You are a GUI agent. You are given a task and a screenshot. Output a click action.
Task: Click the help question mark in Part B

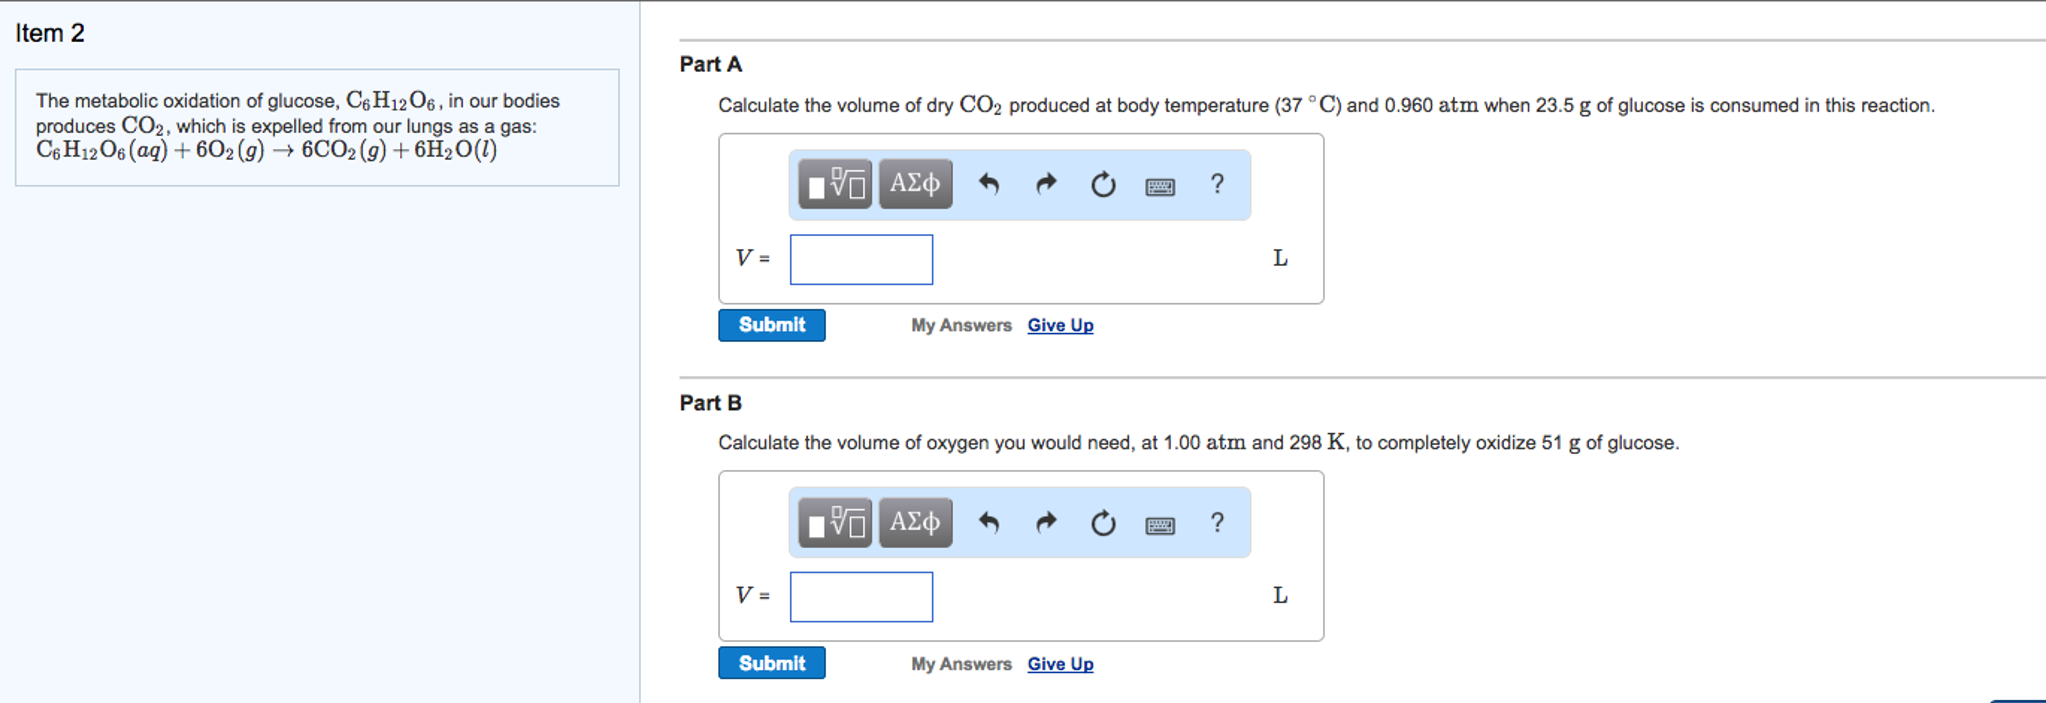1216,521
